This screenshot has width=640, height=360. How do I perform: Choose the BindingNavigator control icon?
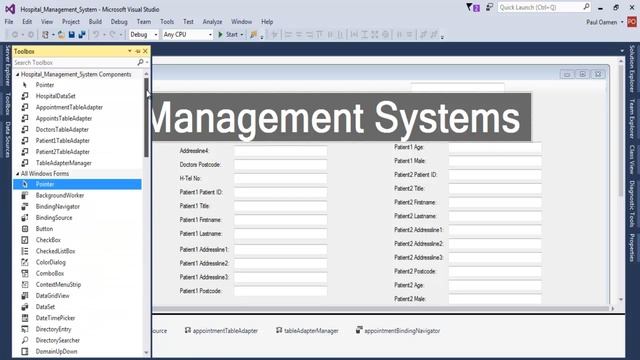25,207
